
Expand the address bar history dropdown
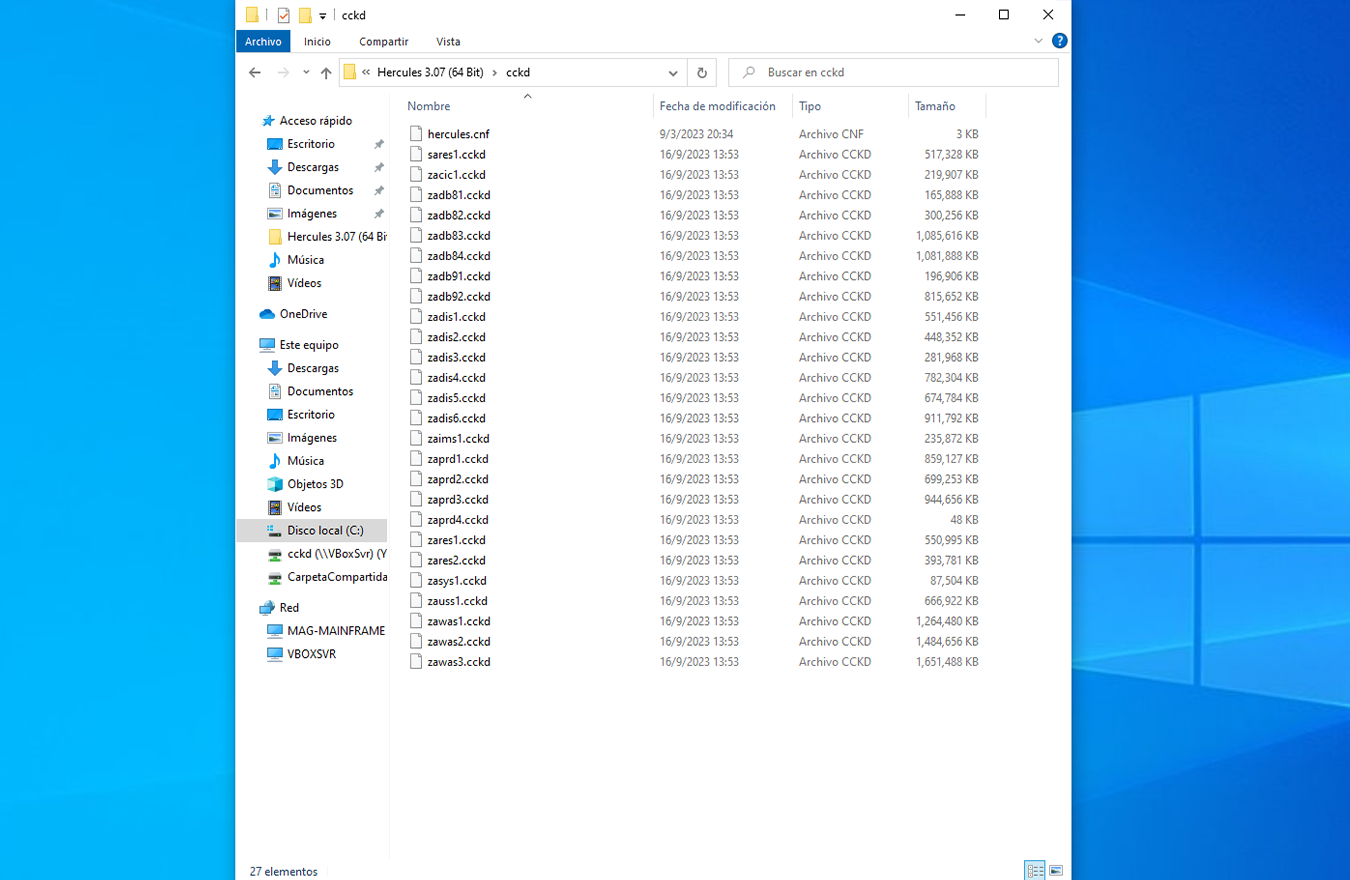click(673, 73)
